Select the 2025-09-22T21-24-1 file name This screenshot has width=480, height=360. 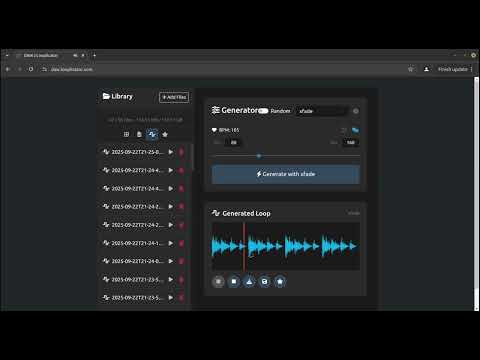(x=137, y=243)
